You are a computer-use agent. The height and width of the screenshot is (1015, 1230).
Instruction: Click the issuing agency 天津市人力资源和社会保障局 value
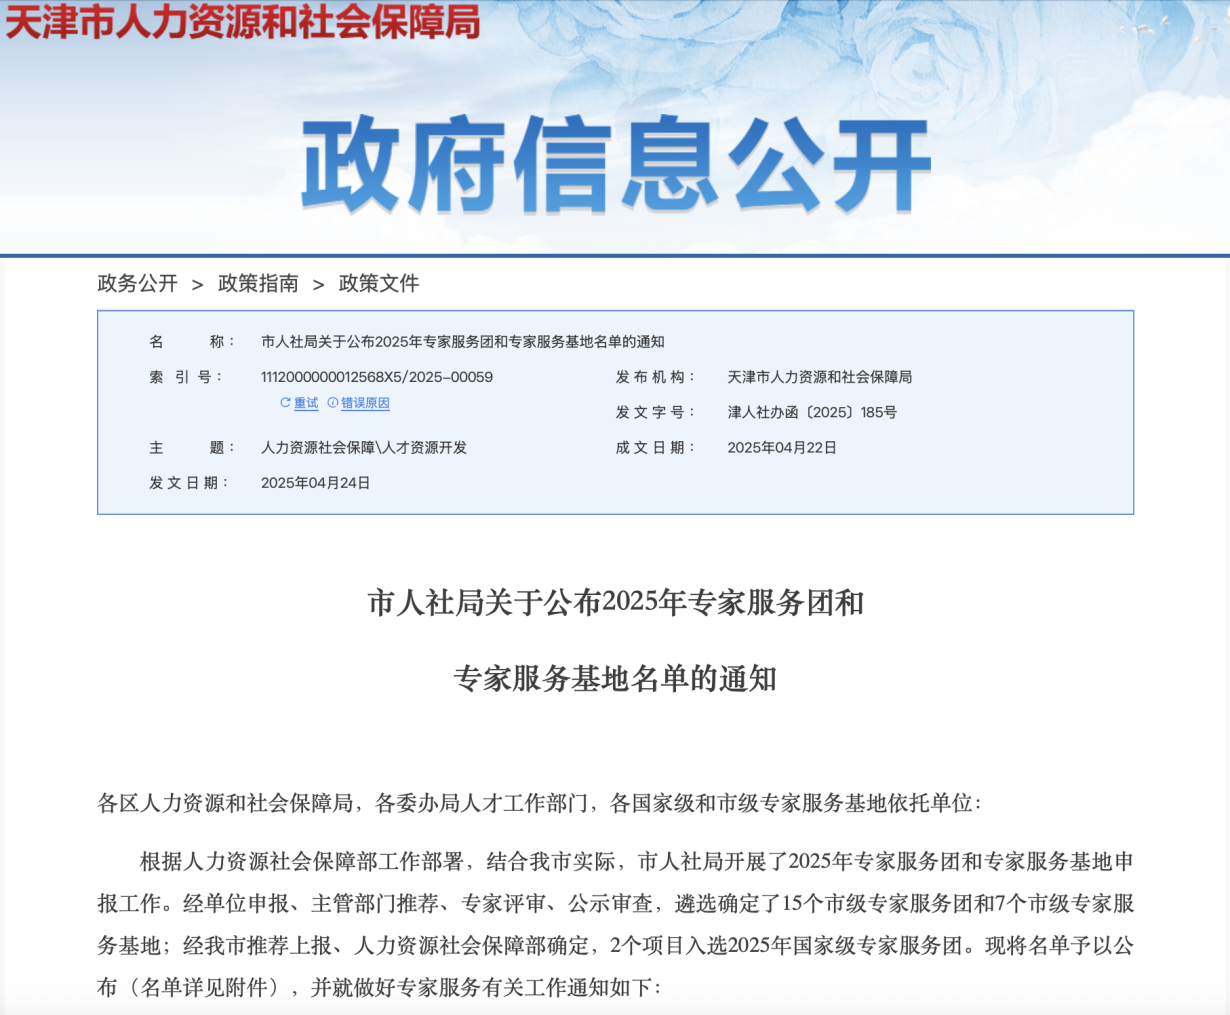tap(820, 377)
